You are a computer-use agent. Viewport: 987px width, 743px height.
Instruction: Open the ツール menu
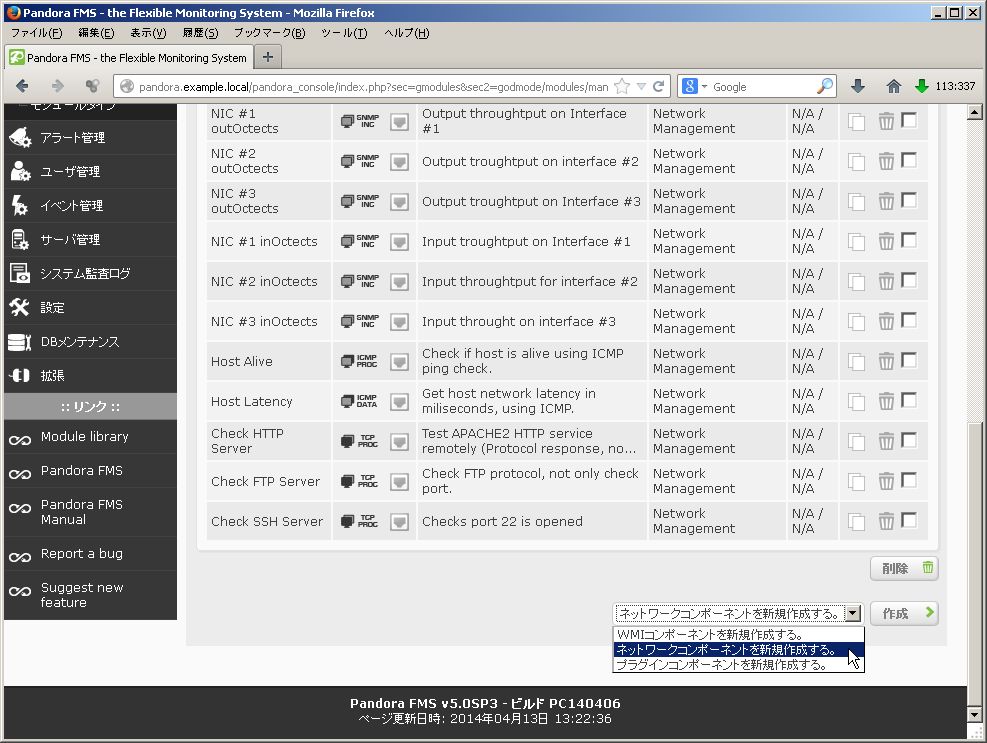pos(344,33)
